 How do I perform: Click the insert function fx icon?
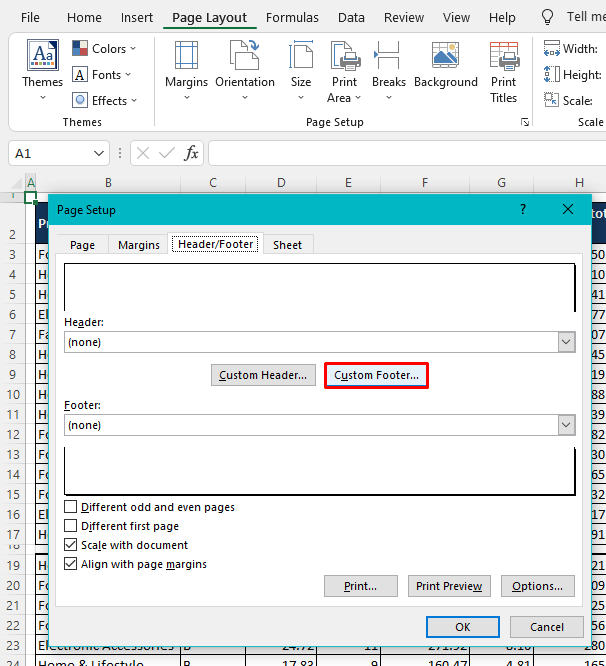(191, 153)
